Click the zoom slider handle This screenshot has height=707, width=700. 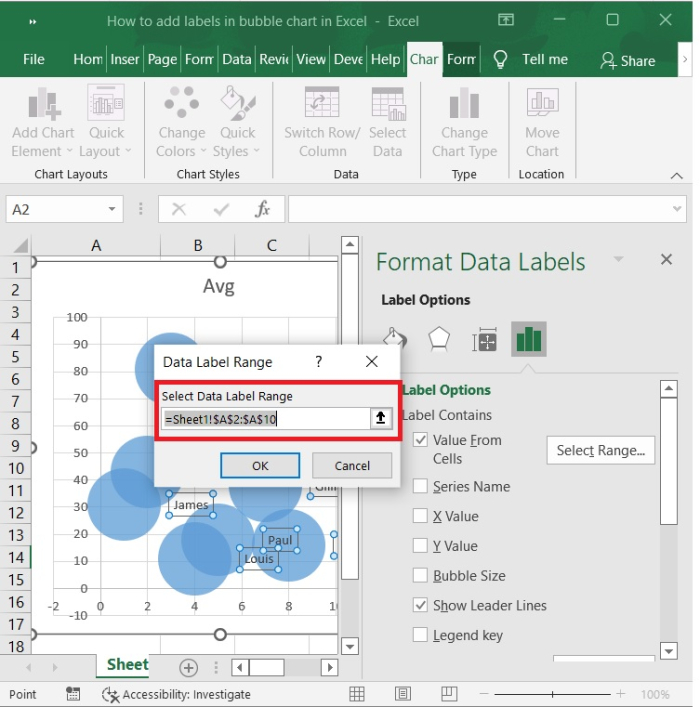point(552,694)
